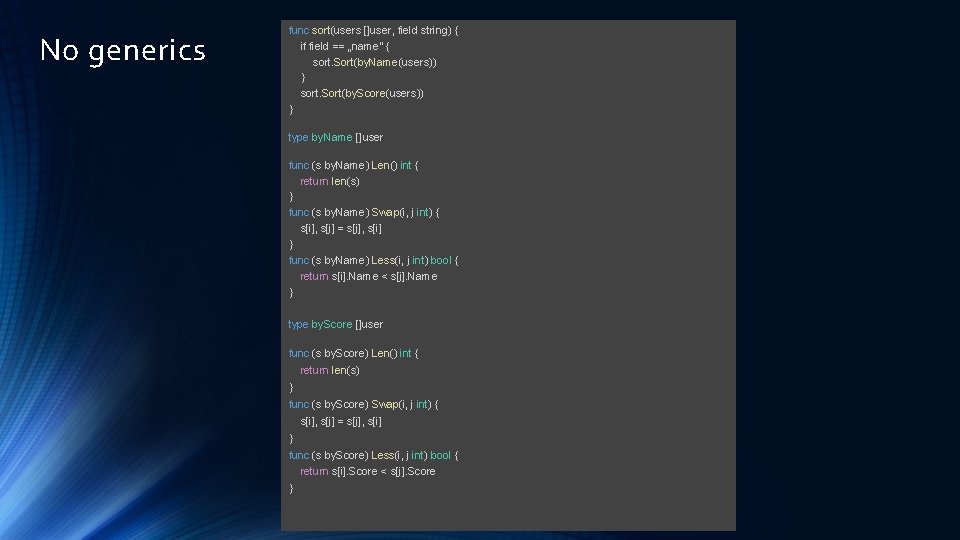
Task: Click the "type byScore []user" declaration
Action: click(x=336, y=324)
